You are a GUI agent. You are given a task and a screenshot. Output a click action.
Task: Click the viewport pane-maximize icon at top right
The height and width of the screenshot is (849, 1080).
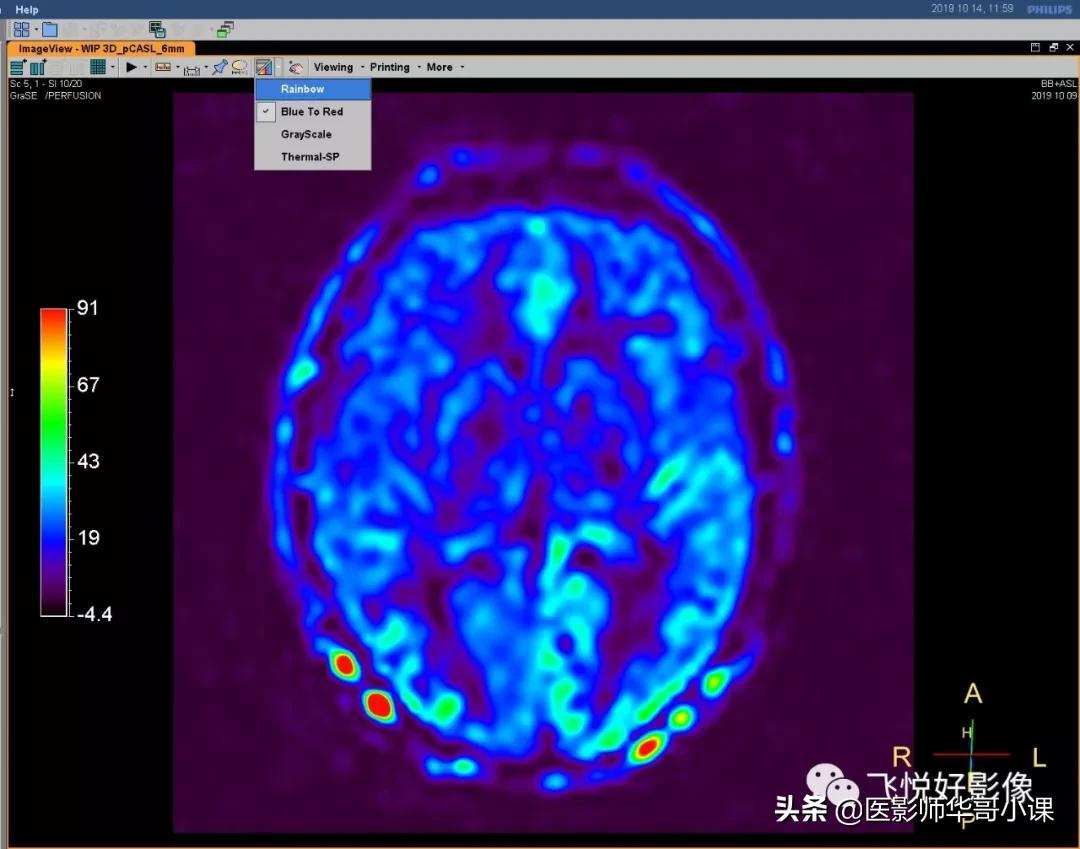(x=1035, y=48)
